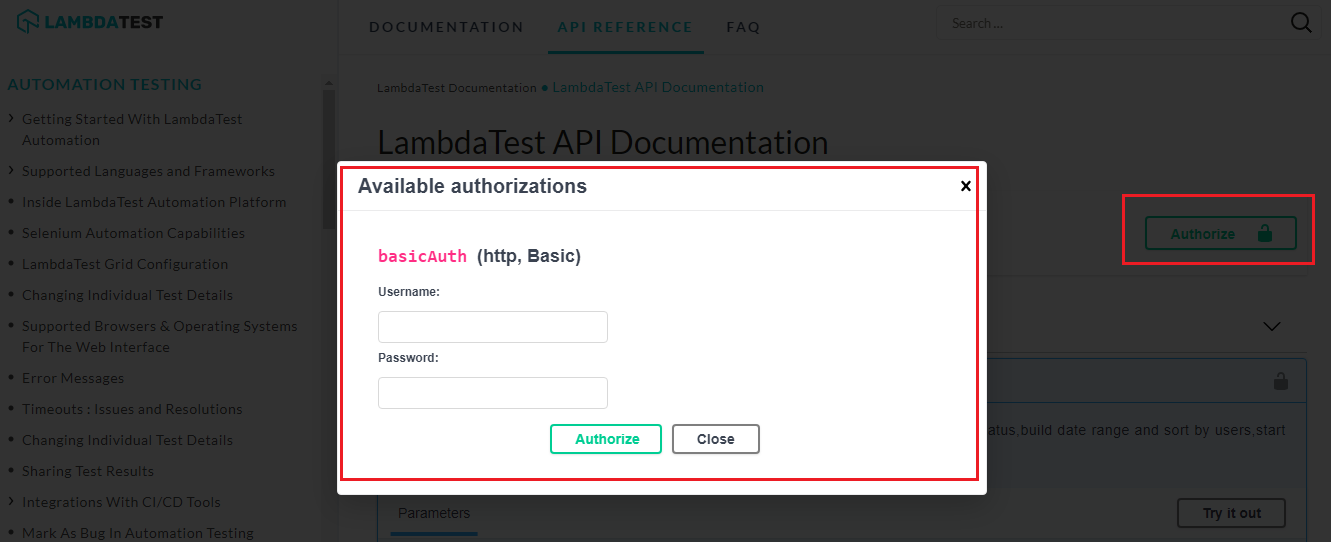The width and height of the screenshot is (1334, 542).
Task: Click the lock icon on the endpoint row
Action: pos(1280,381)
